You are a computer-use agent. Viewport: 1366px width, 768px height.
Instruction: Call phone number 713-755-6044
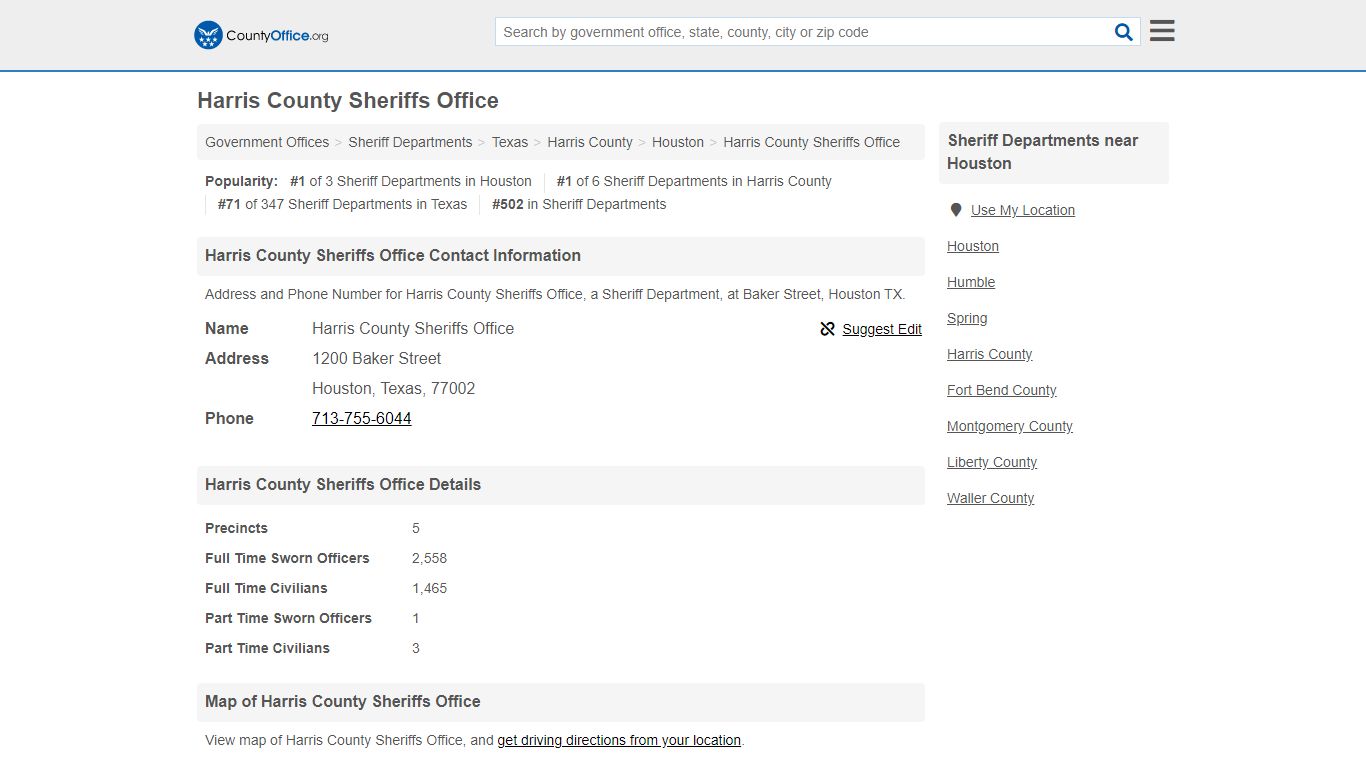pyautogui.click(x=362, y=418)
